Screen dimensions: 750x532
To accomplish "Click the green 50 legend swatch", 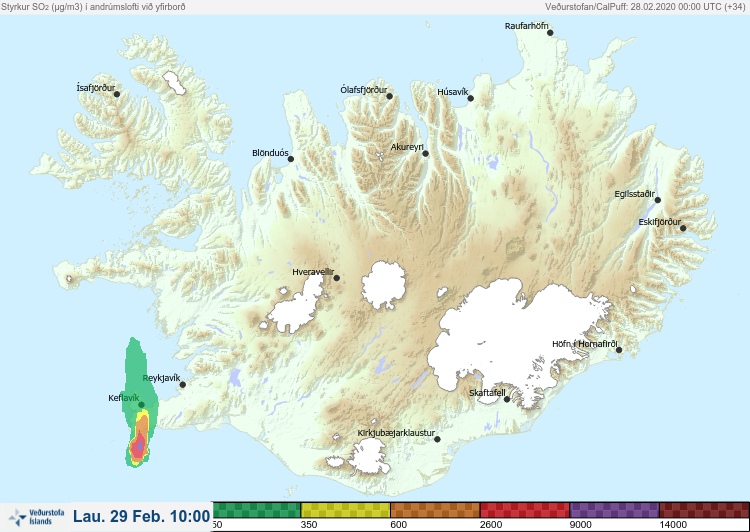I will coord(256,510).
